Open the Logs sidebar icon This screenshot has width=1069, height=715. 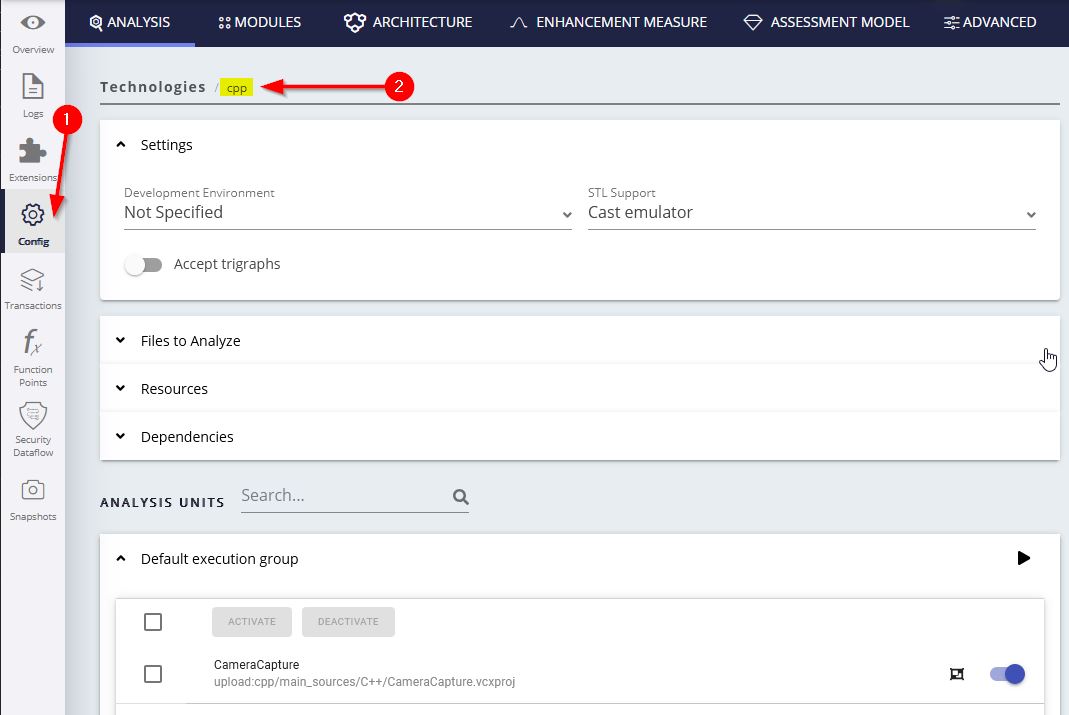click(x=33, y=87)
